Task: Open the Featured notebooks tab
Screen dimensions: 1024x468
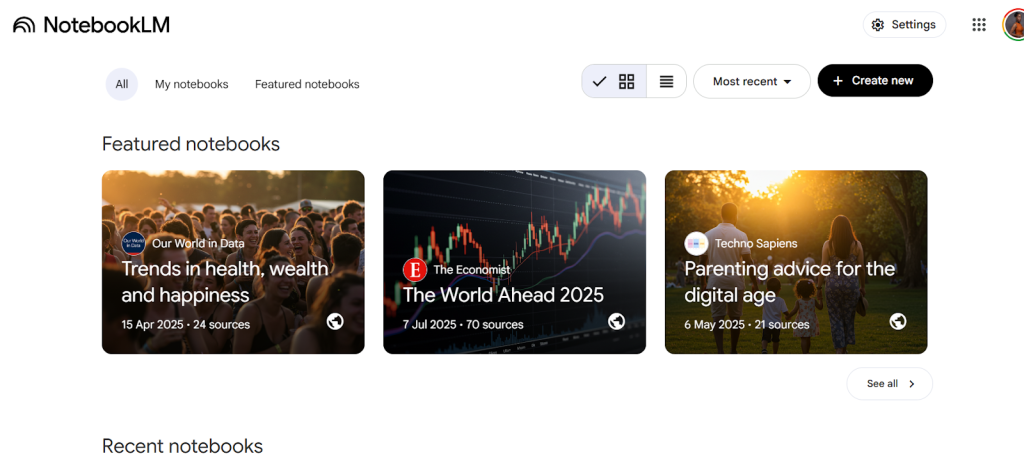Action: point(307,84)
